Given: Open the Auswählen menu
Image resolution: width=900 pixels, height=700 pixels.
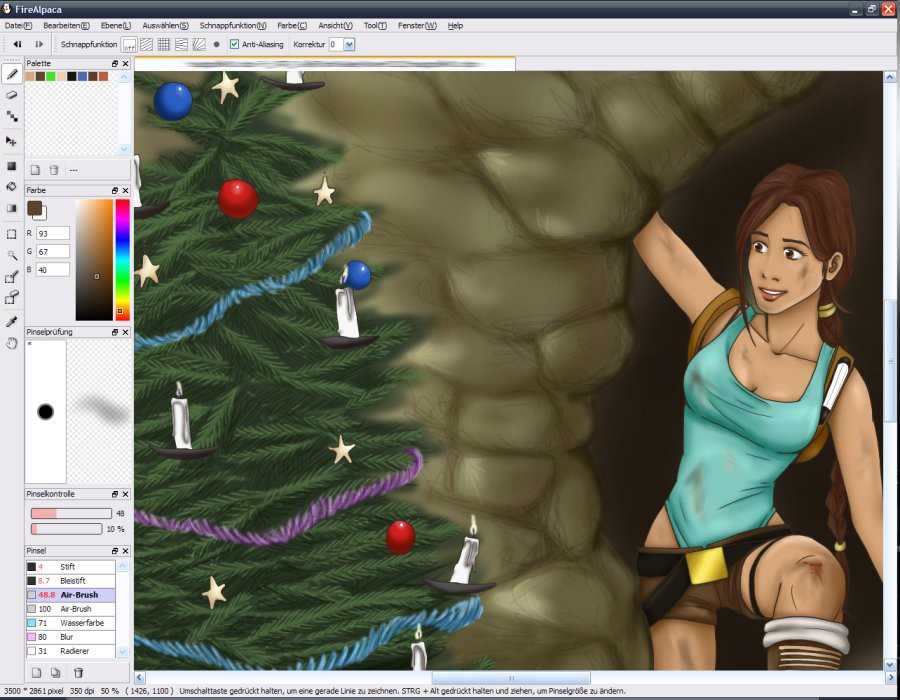Looking at the screenshot, I should coord(165,26).
